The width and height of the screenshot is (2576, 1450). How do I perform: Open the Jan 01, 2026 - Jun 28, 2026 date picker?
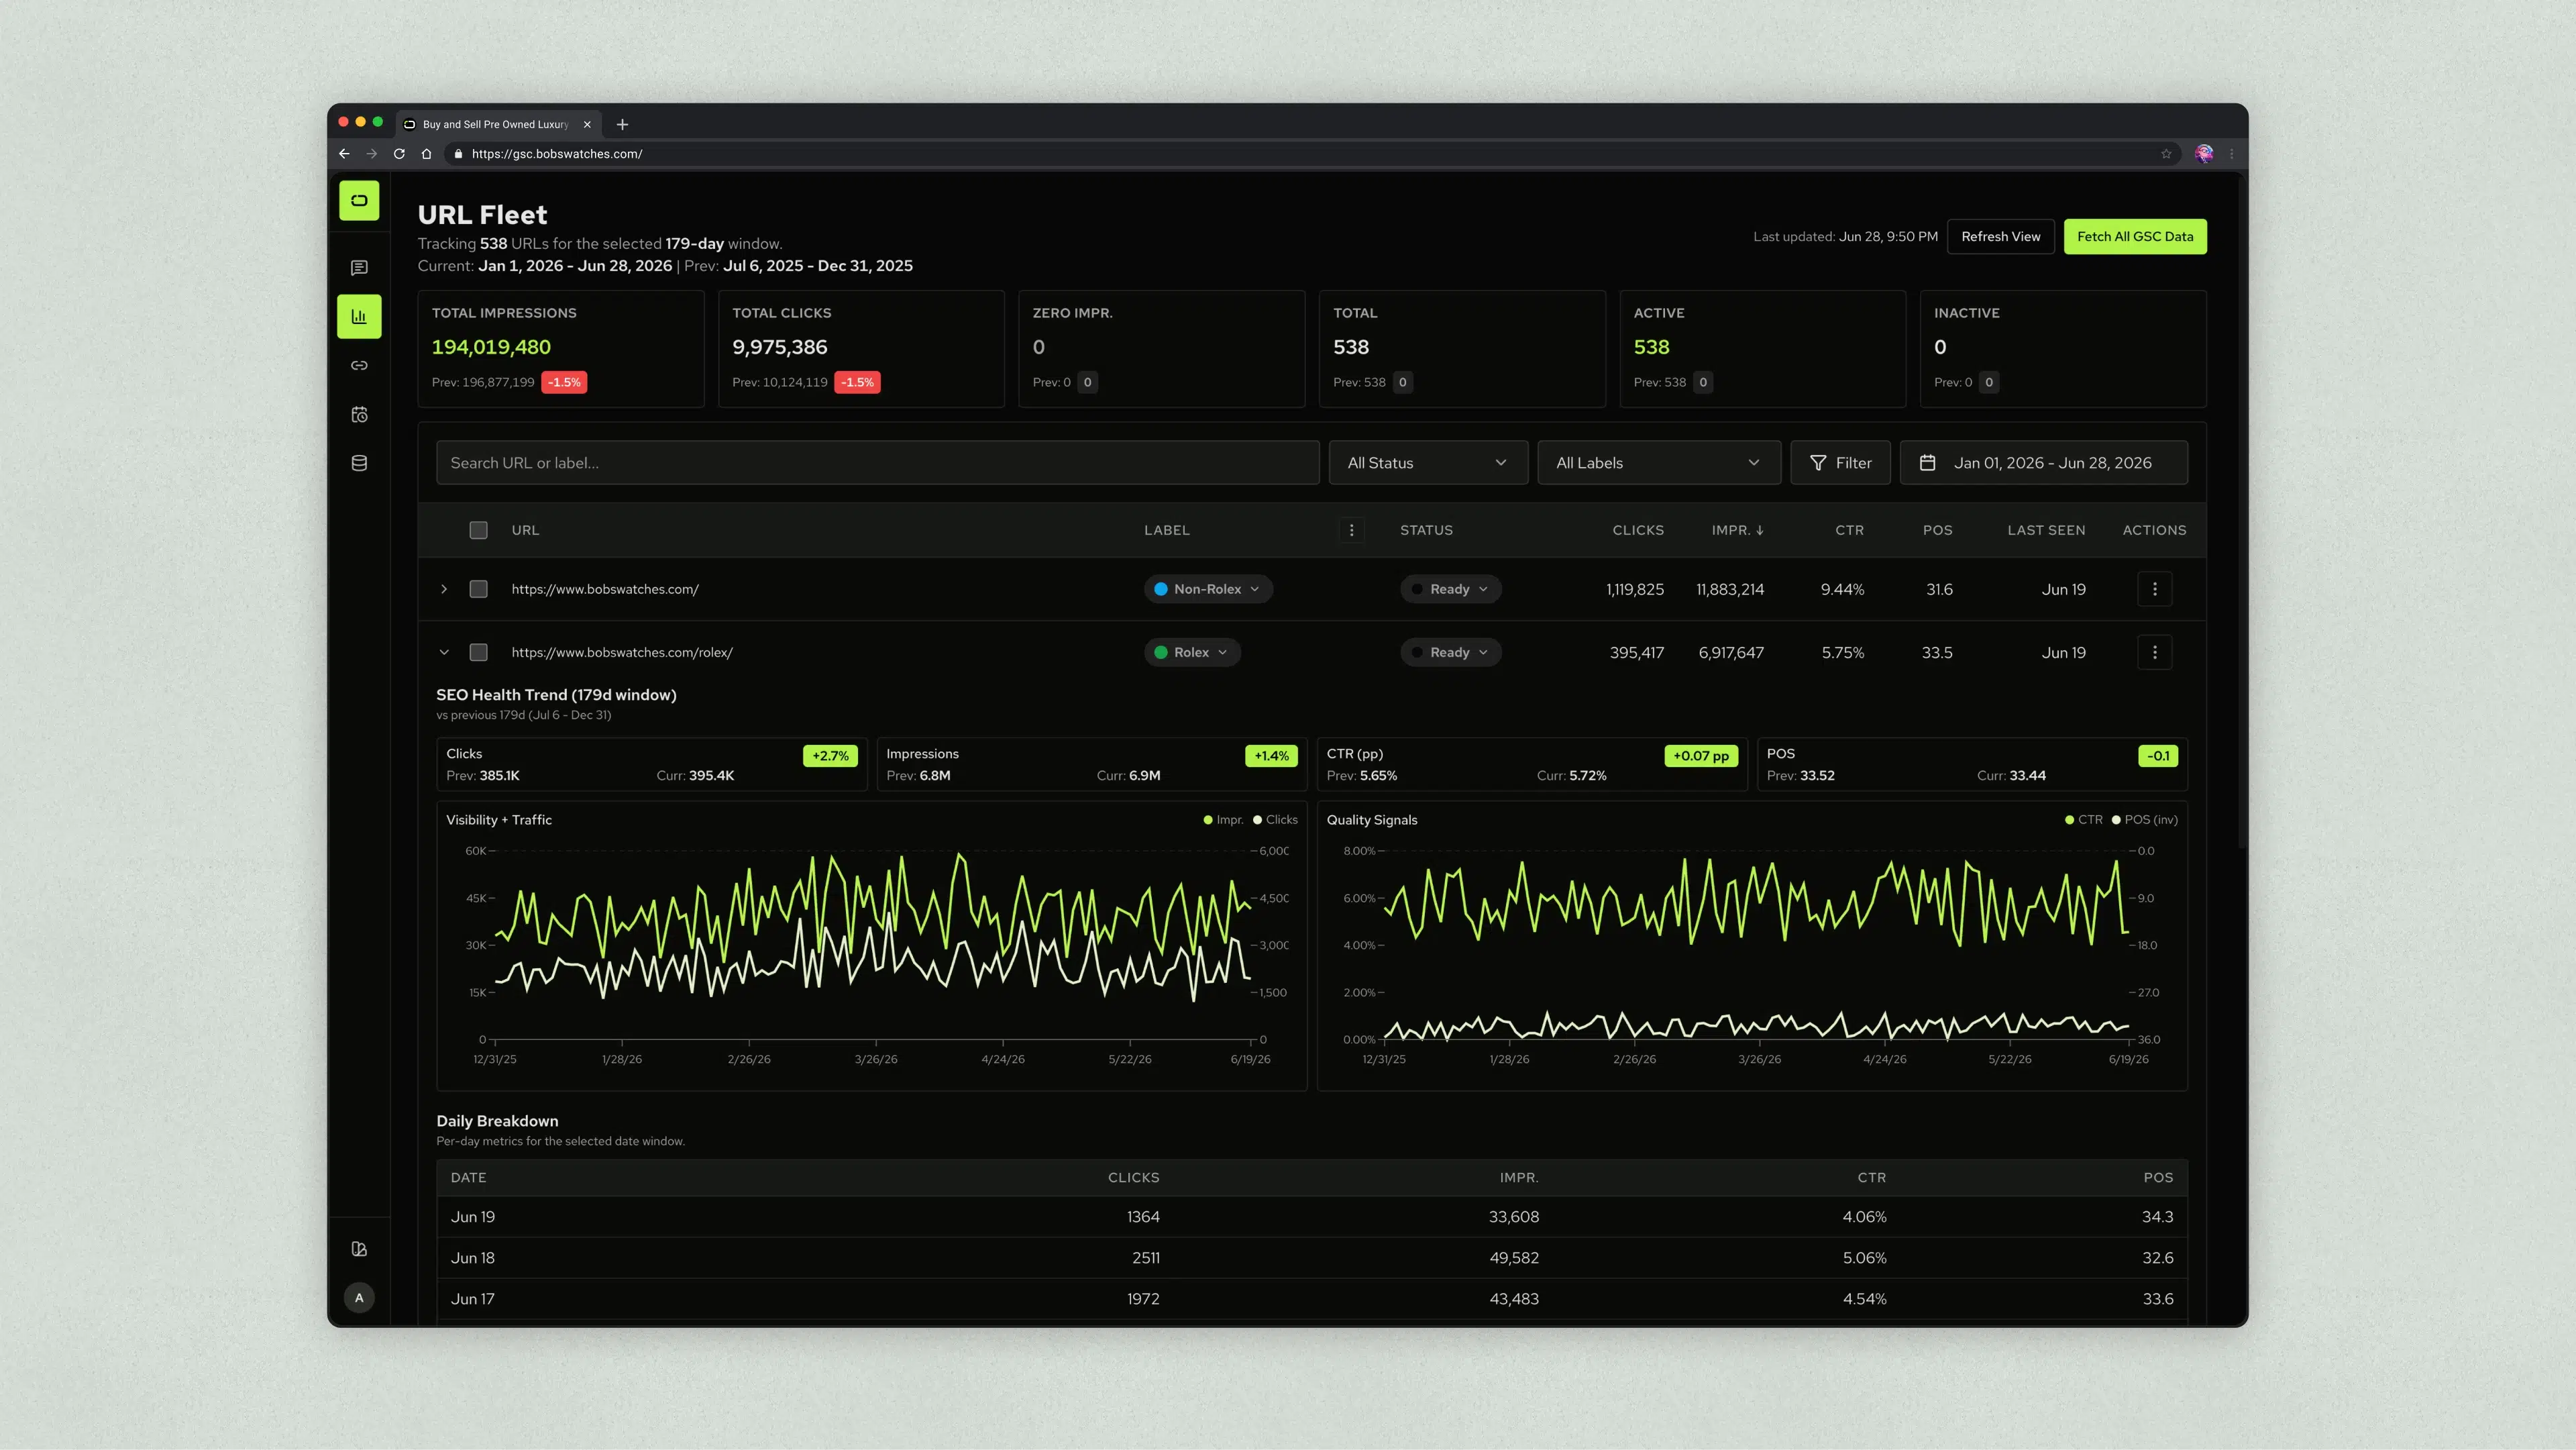pos(2044,463)
